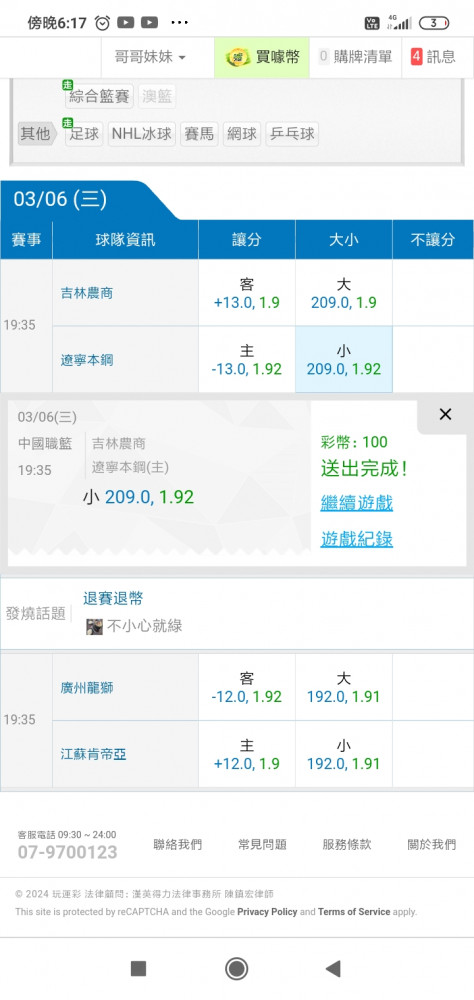Image resolution: width=474 pixels, height=1000 pixels.
Task: Open the Privacy Policy link
Action: tap(267, 912)
